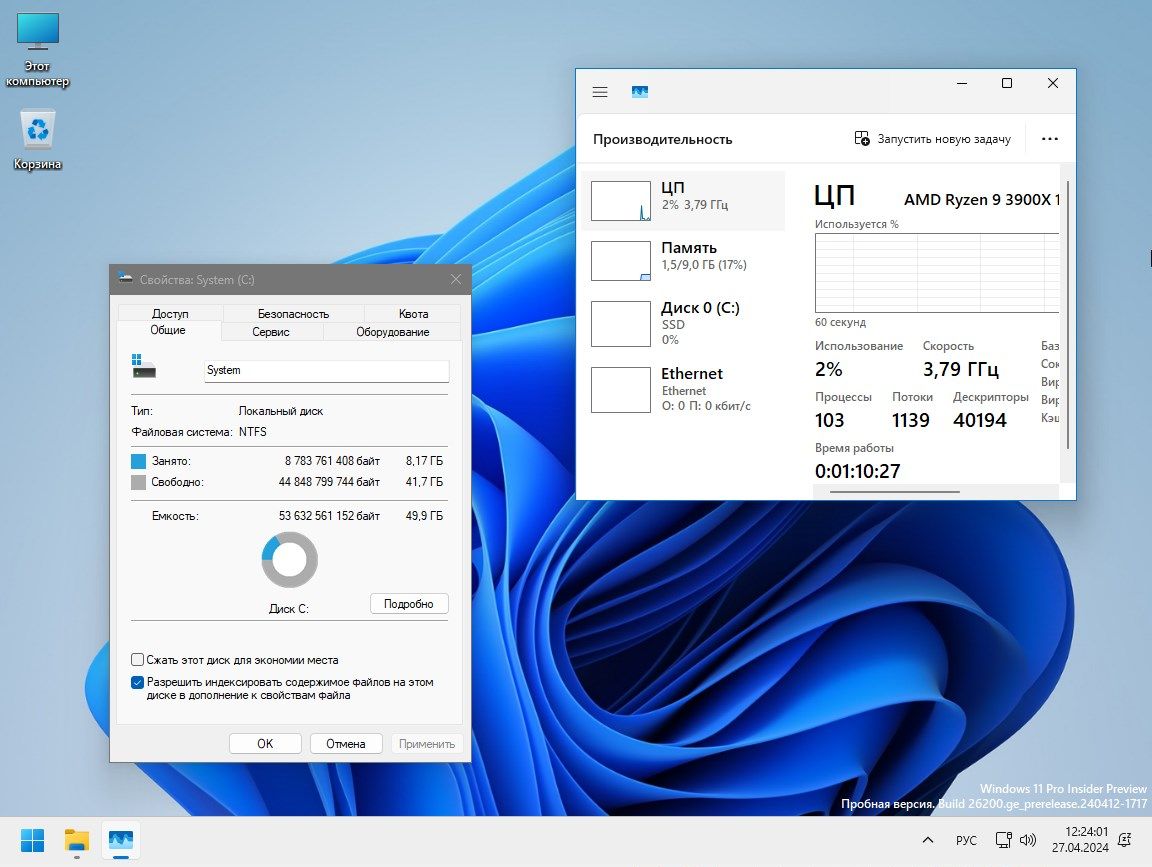
Task: Click the 1139 threads value
Action: 910,420
